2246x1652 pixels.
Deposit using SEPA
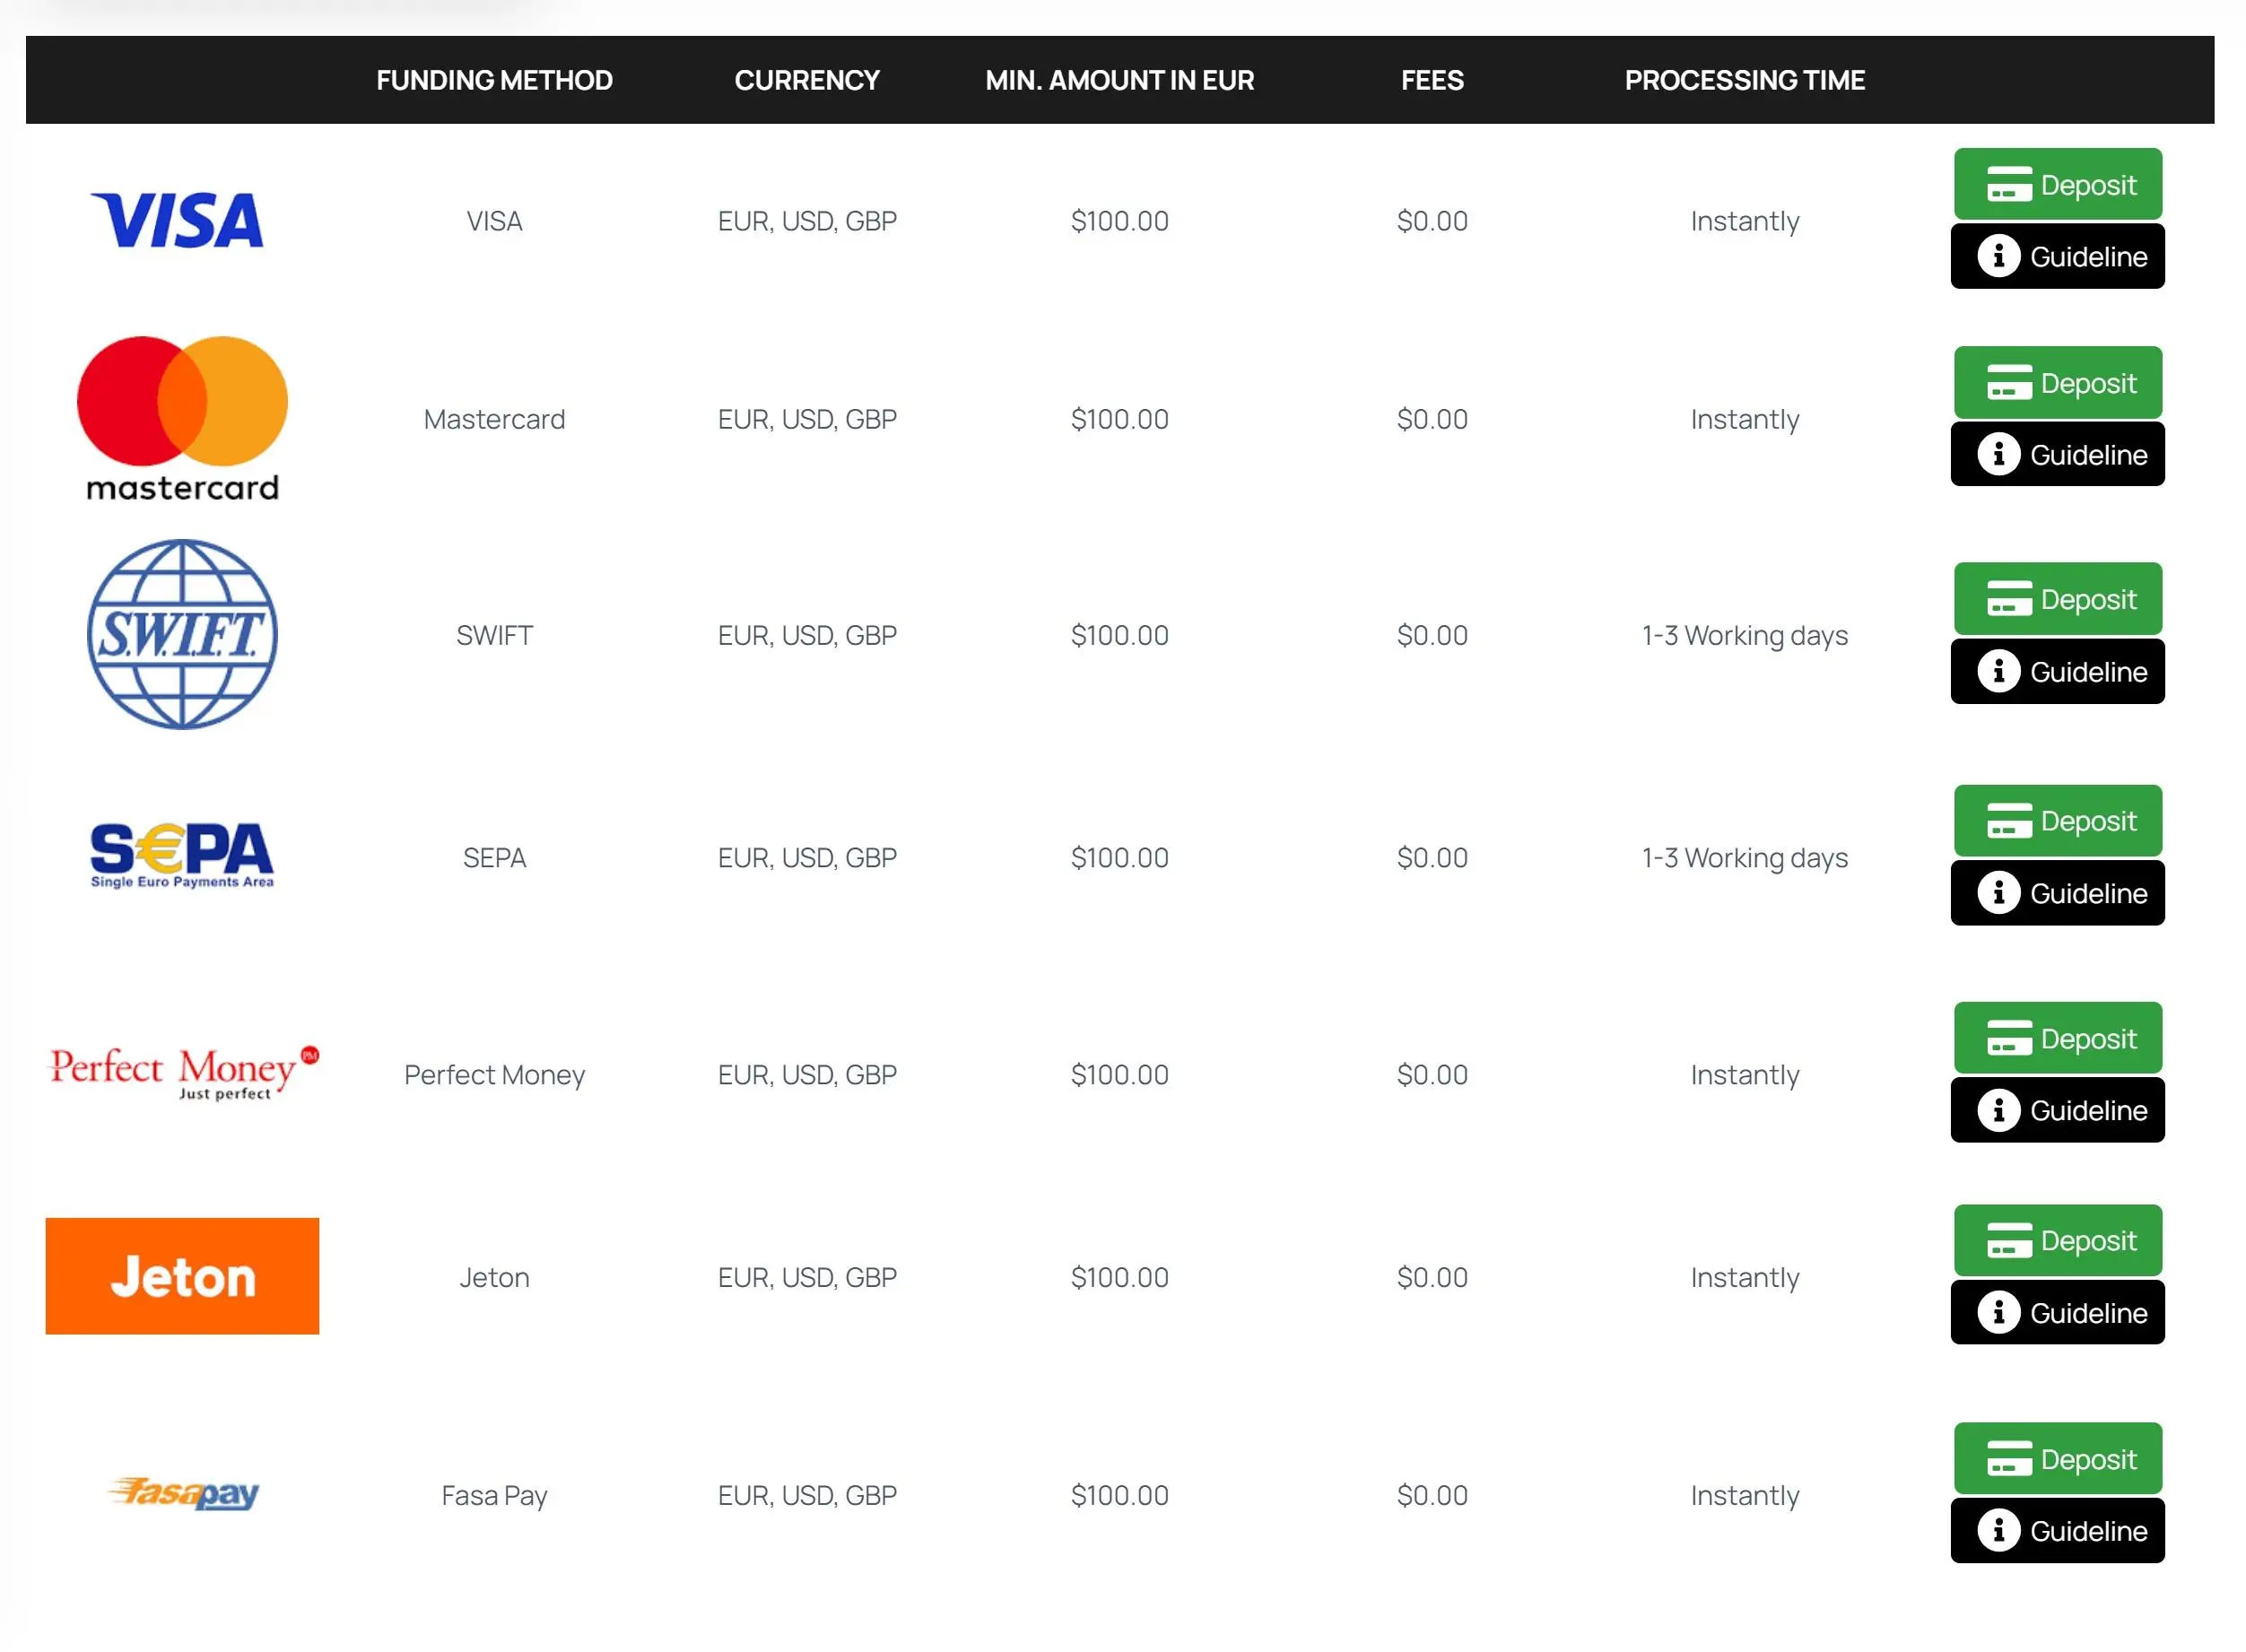pos(2058,820)
